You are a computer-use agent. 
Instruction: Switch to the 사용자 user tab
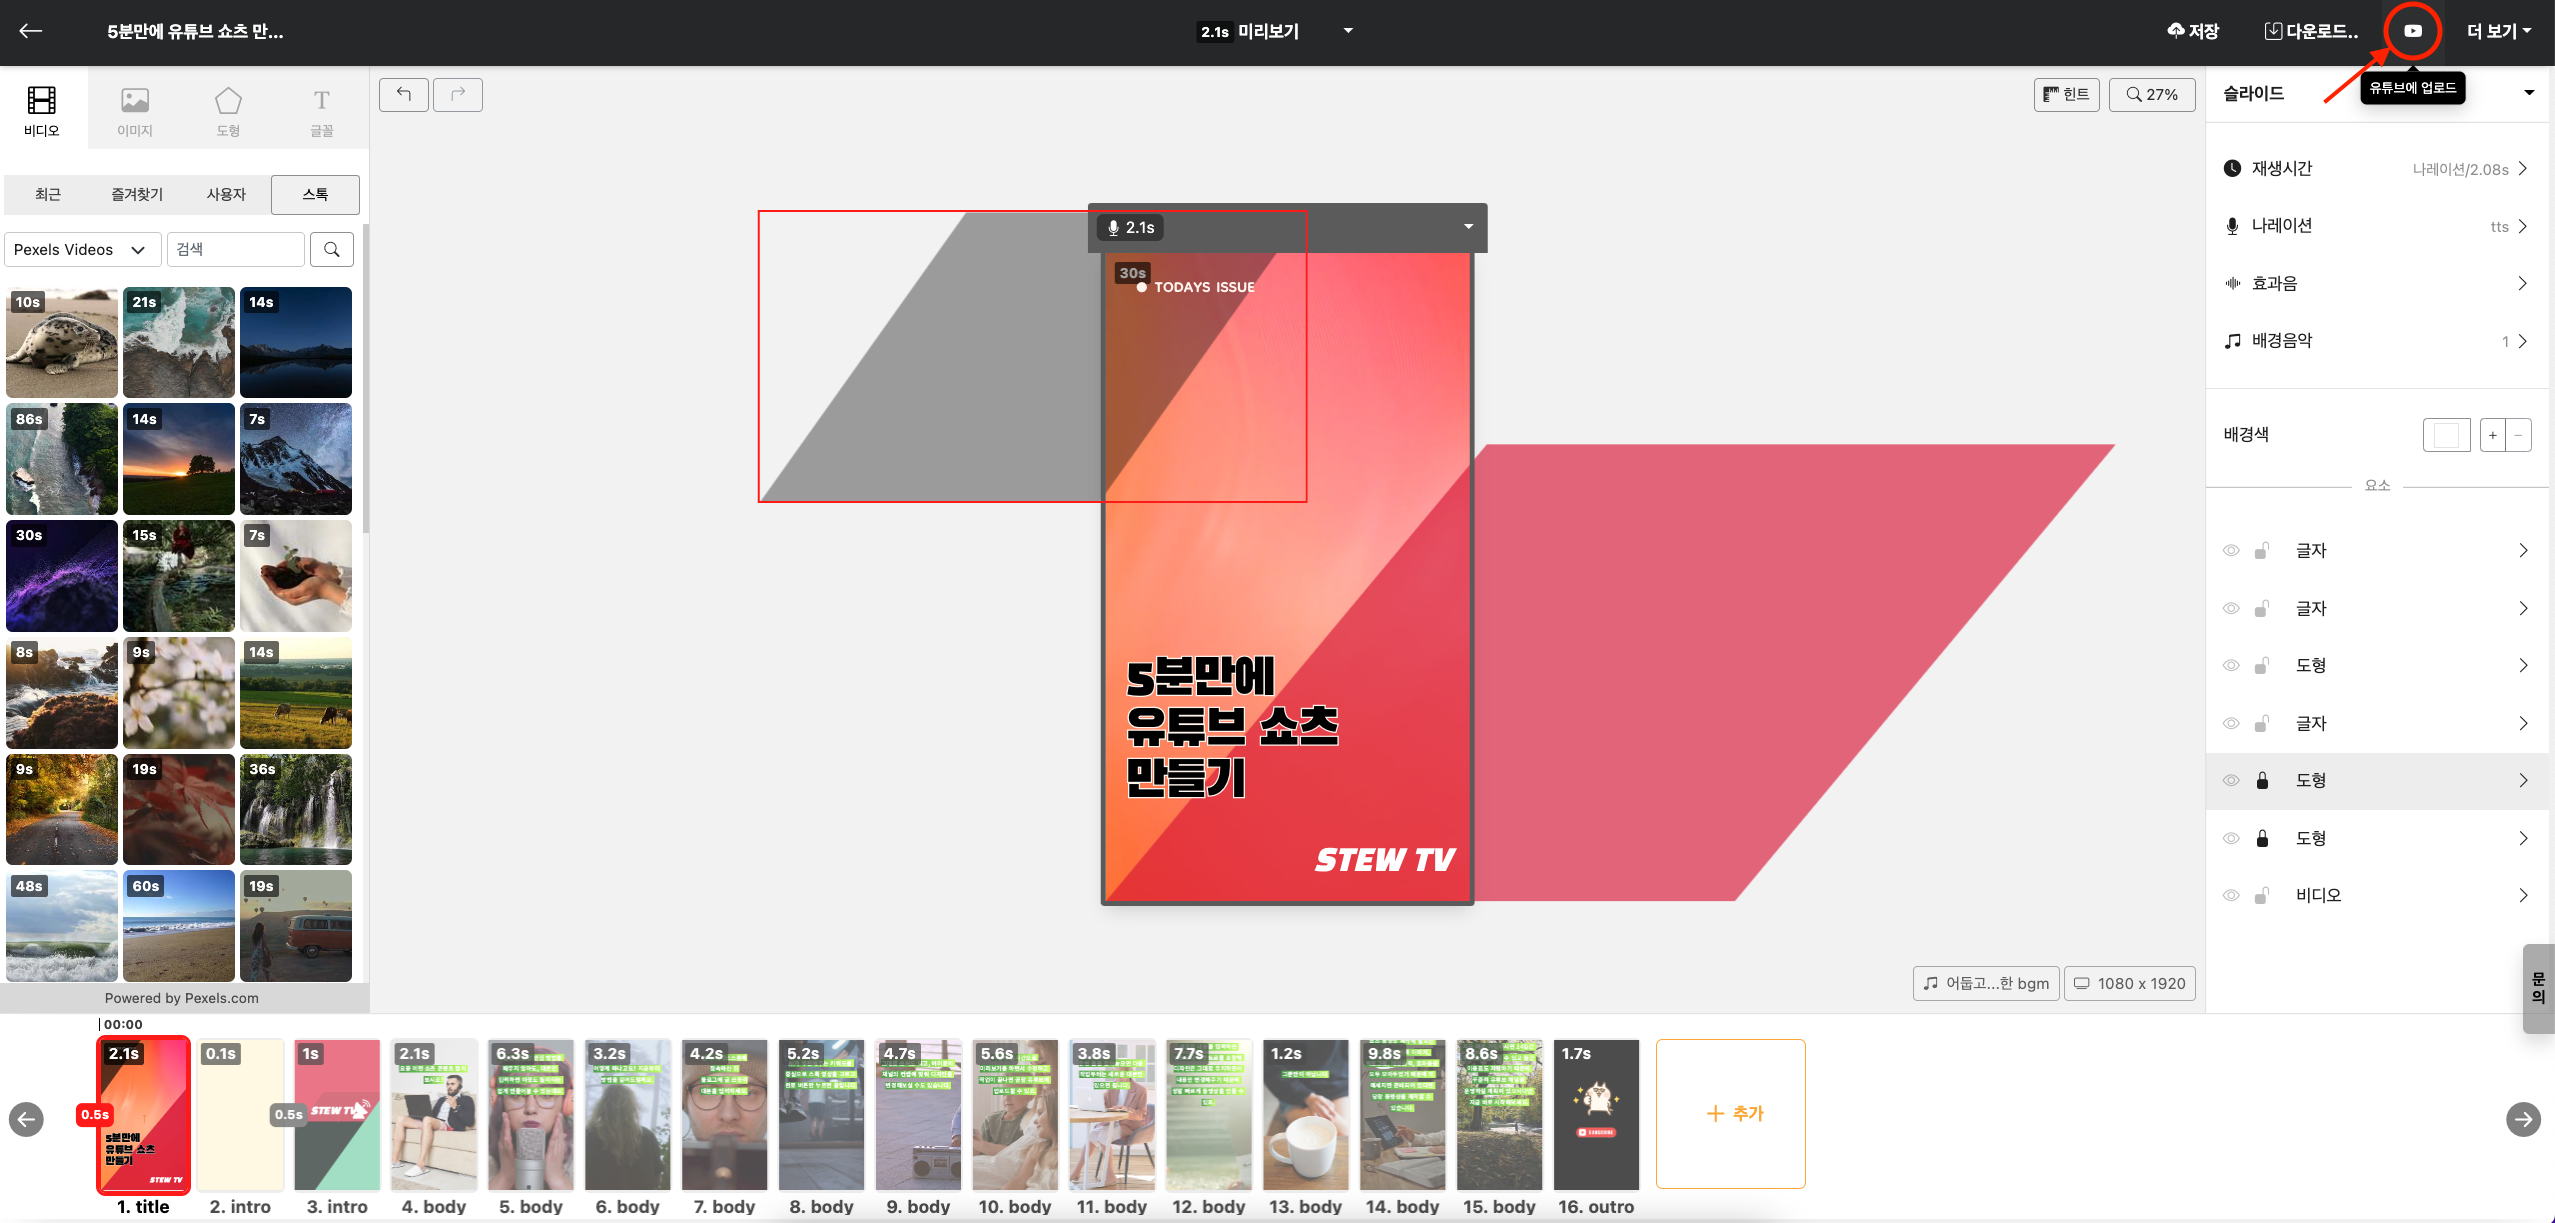[x=226, y=195]
